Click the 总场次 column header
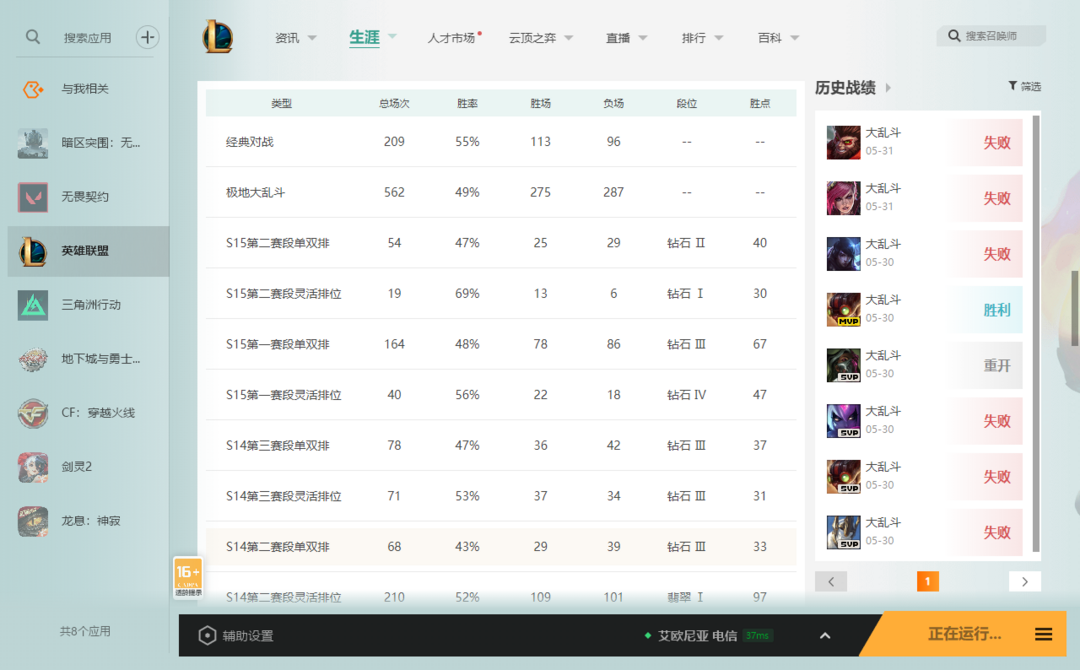Screen dimensions: 1080x670 tap(394, 103)
